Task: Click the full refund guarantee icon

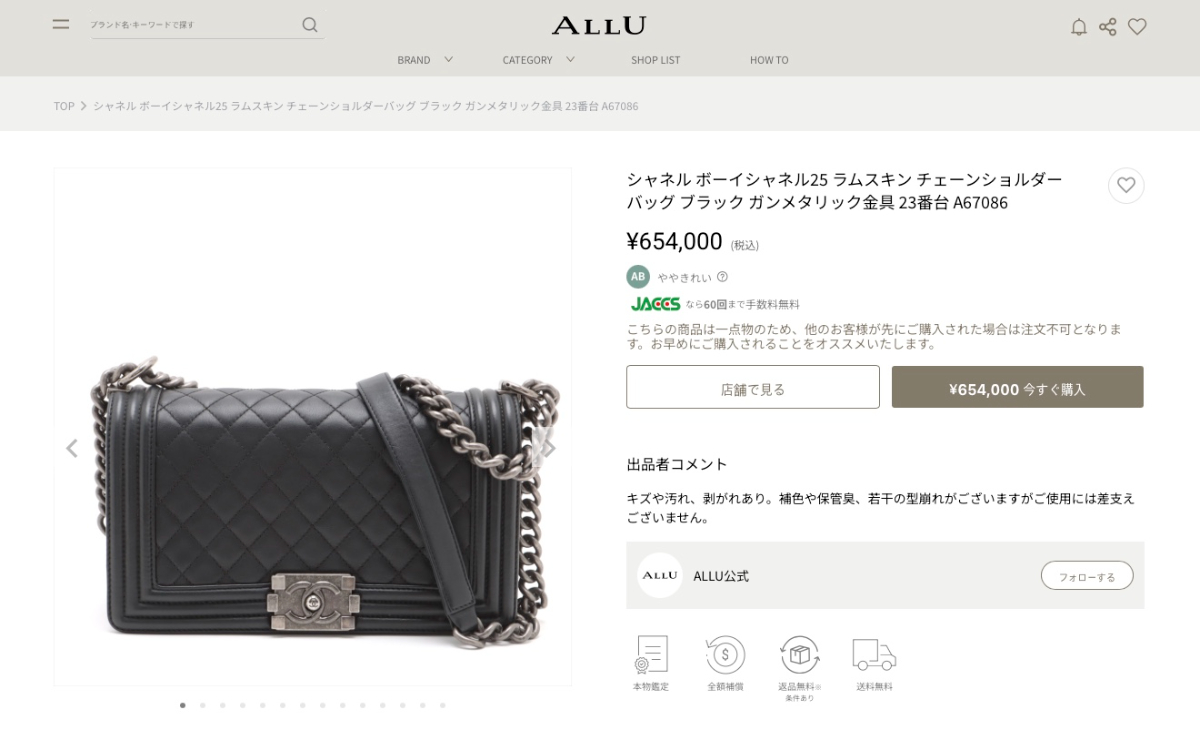Action: (x=725, y=655)
